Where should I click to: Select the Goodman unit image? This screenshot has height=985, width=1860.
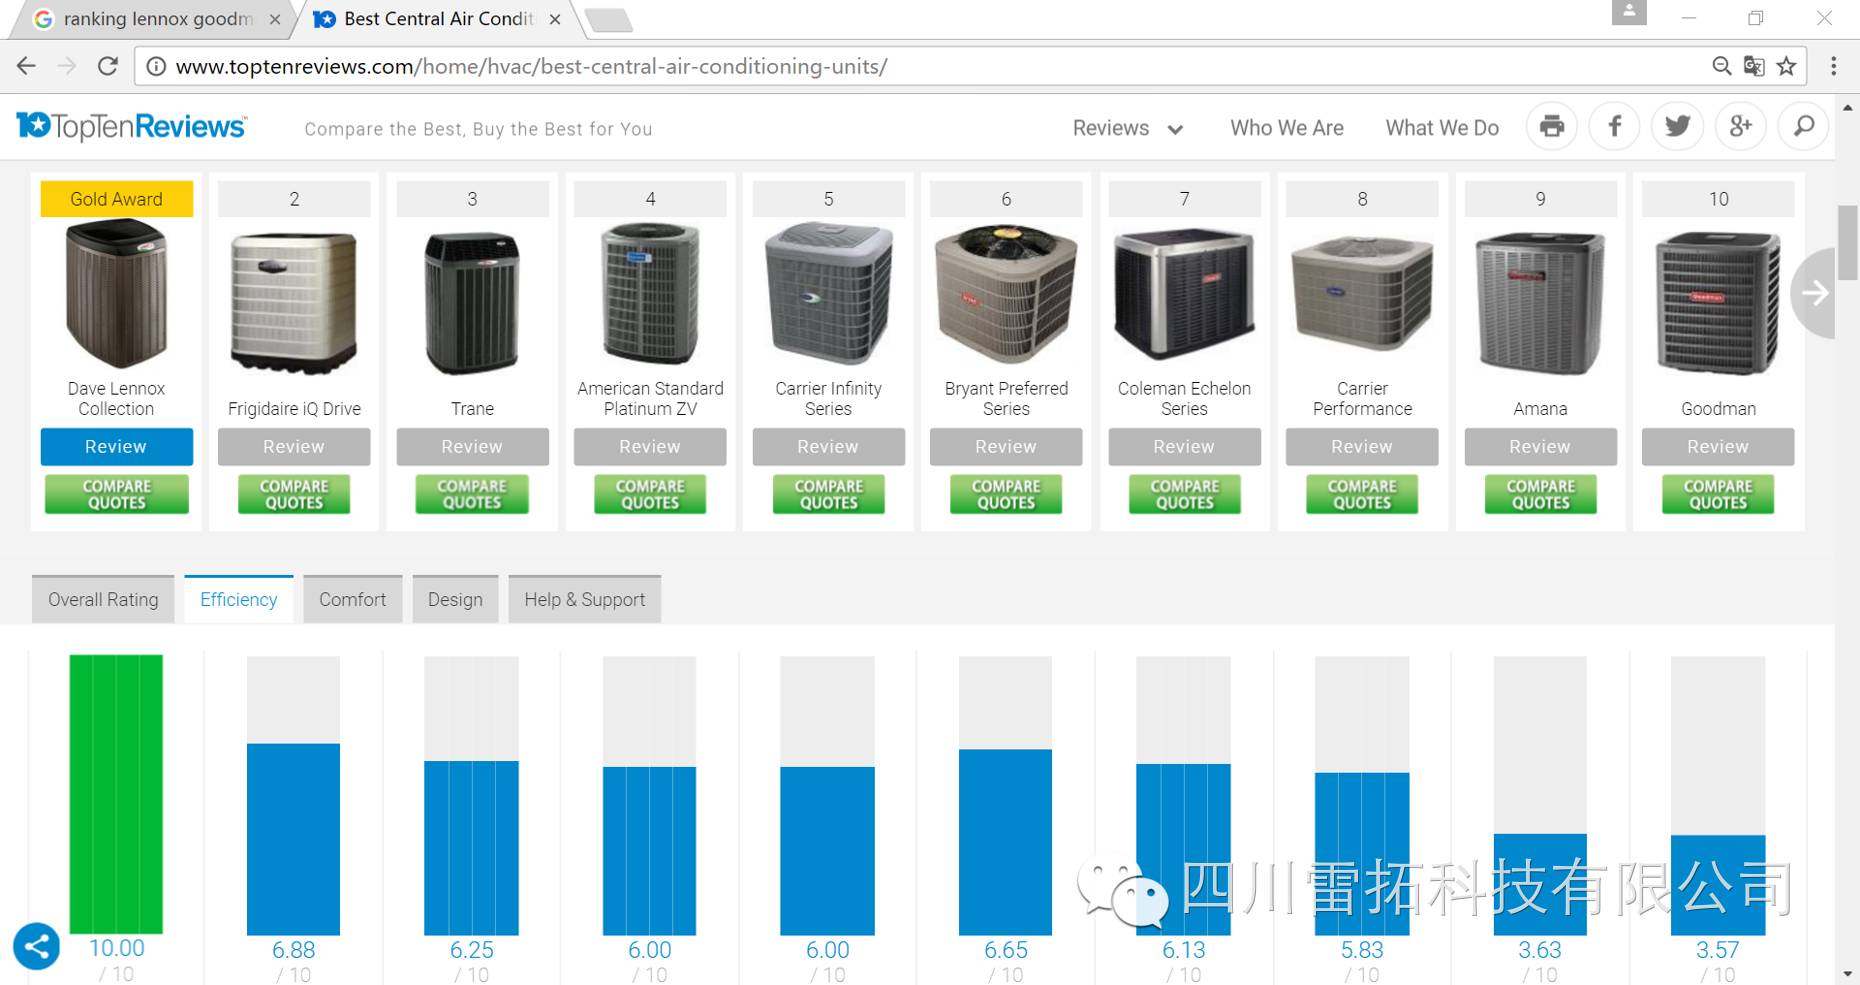pyautogui.click(x=1718, y=302)
